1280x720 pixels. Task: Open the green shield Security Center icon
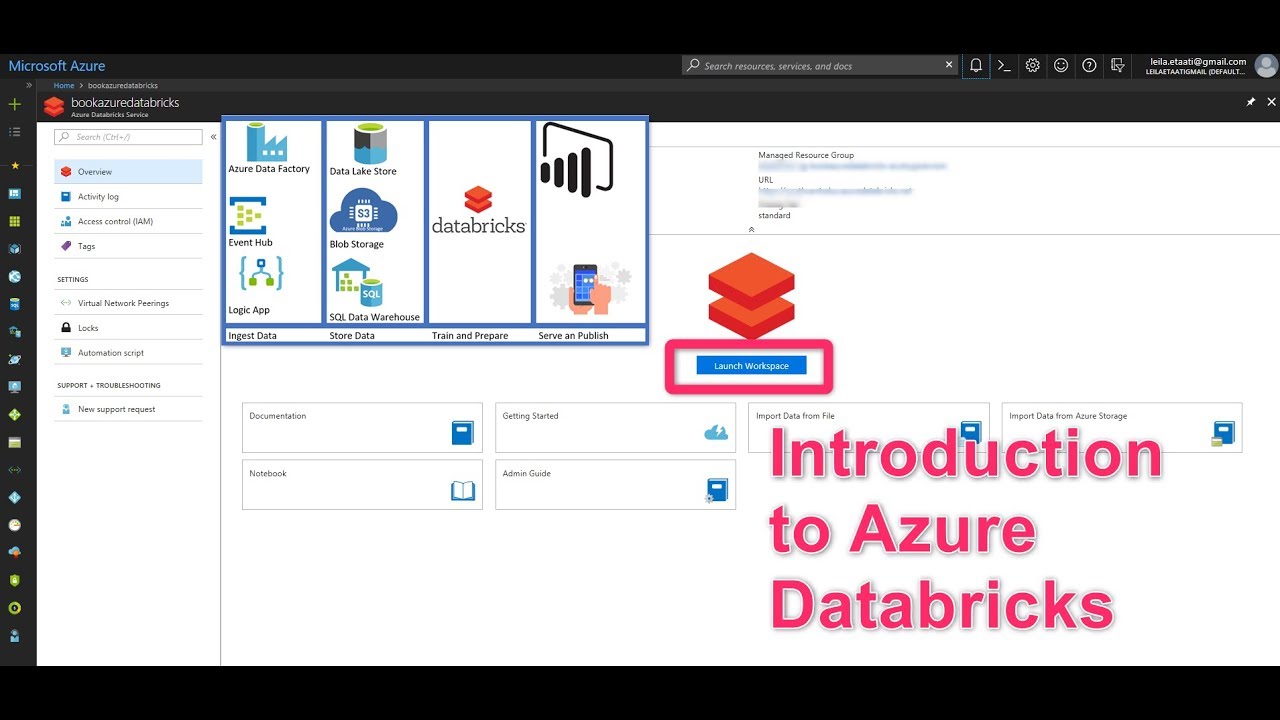coord(14,580)
